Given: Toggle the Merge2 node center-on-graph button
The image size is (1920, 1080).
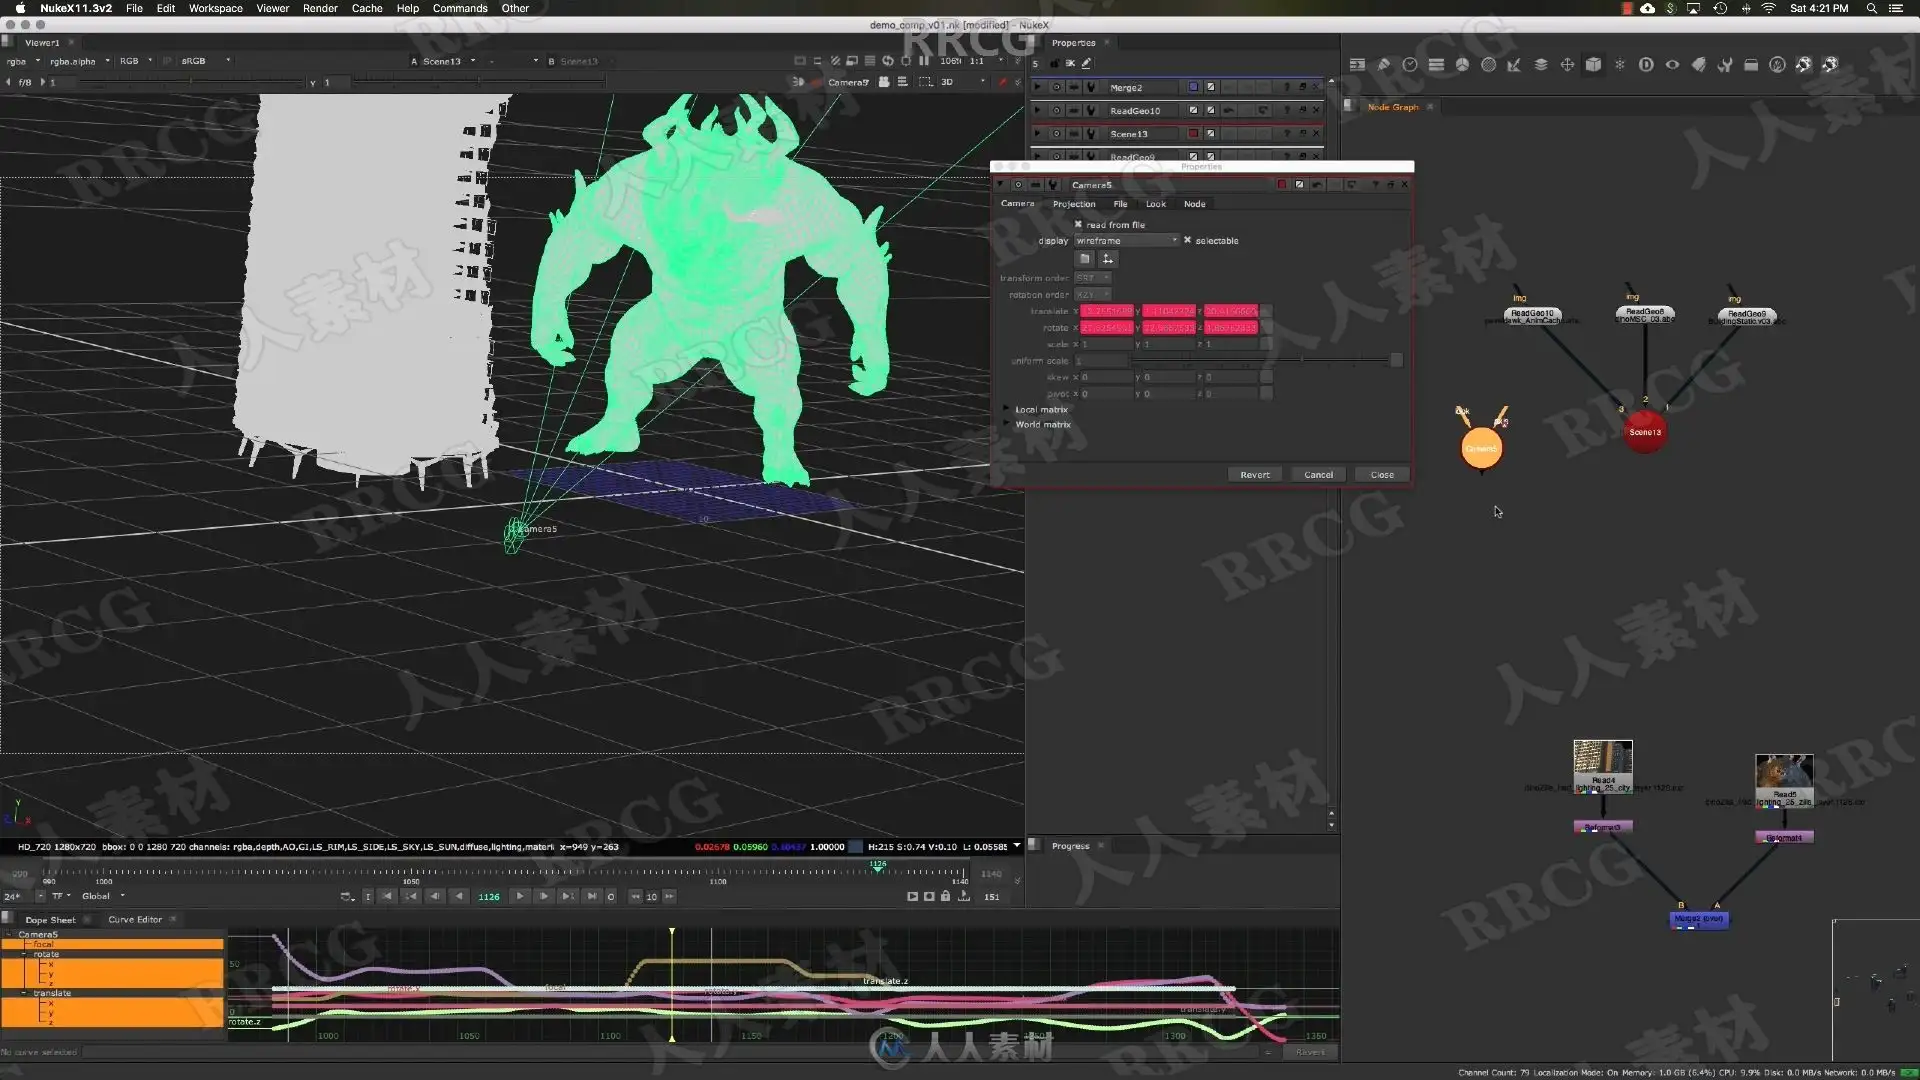Looking at the screenshot, I should coord(1056,87).
